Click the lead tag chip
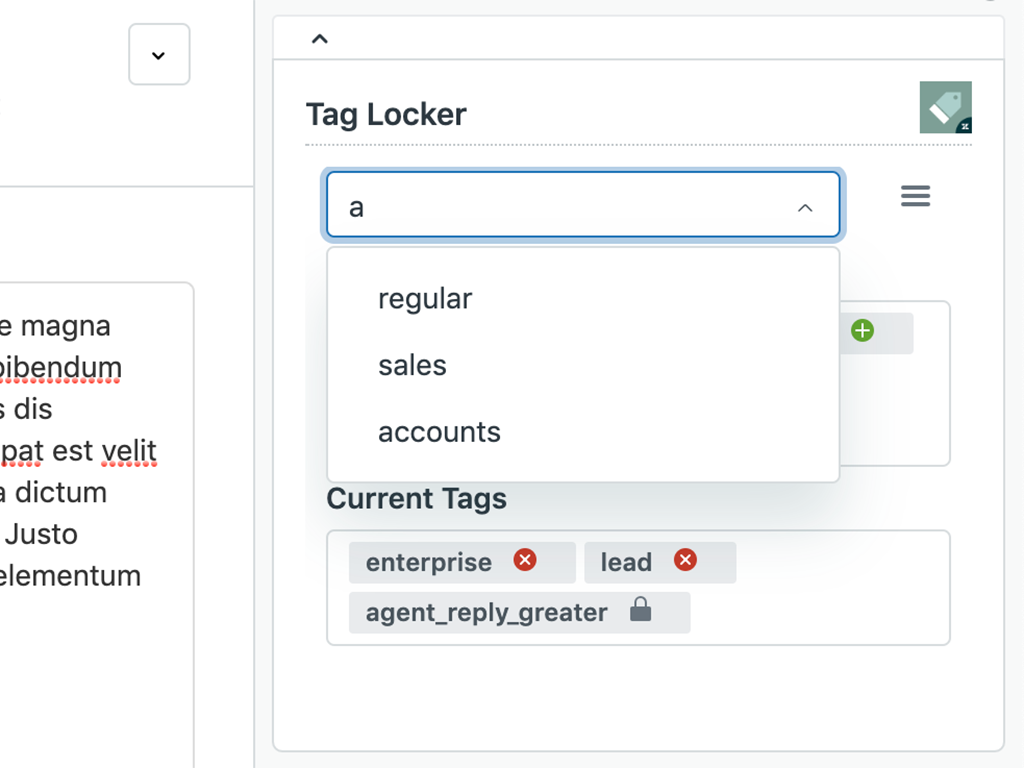The height and width of the screenshot is (768, 1024). coord(626,563)
